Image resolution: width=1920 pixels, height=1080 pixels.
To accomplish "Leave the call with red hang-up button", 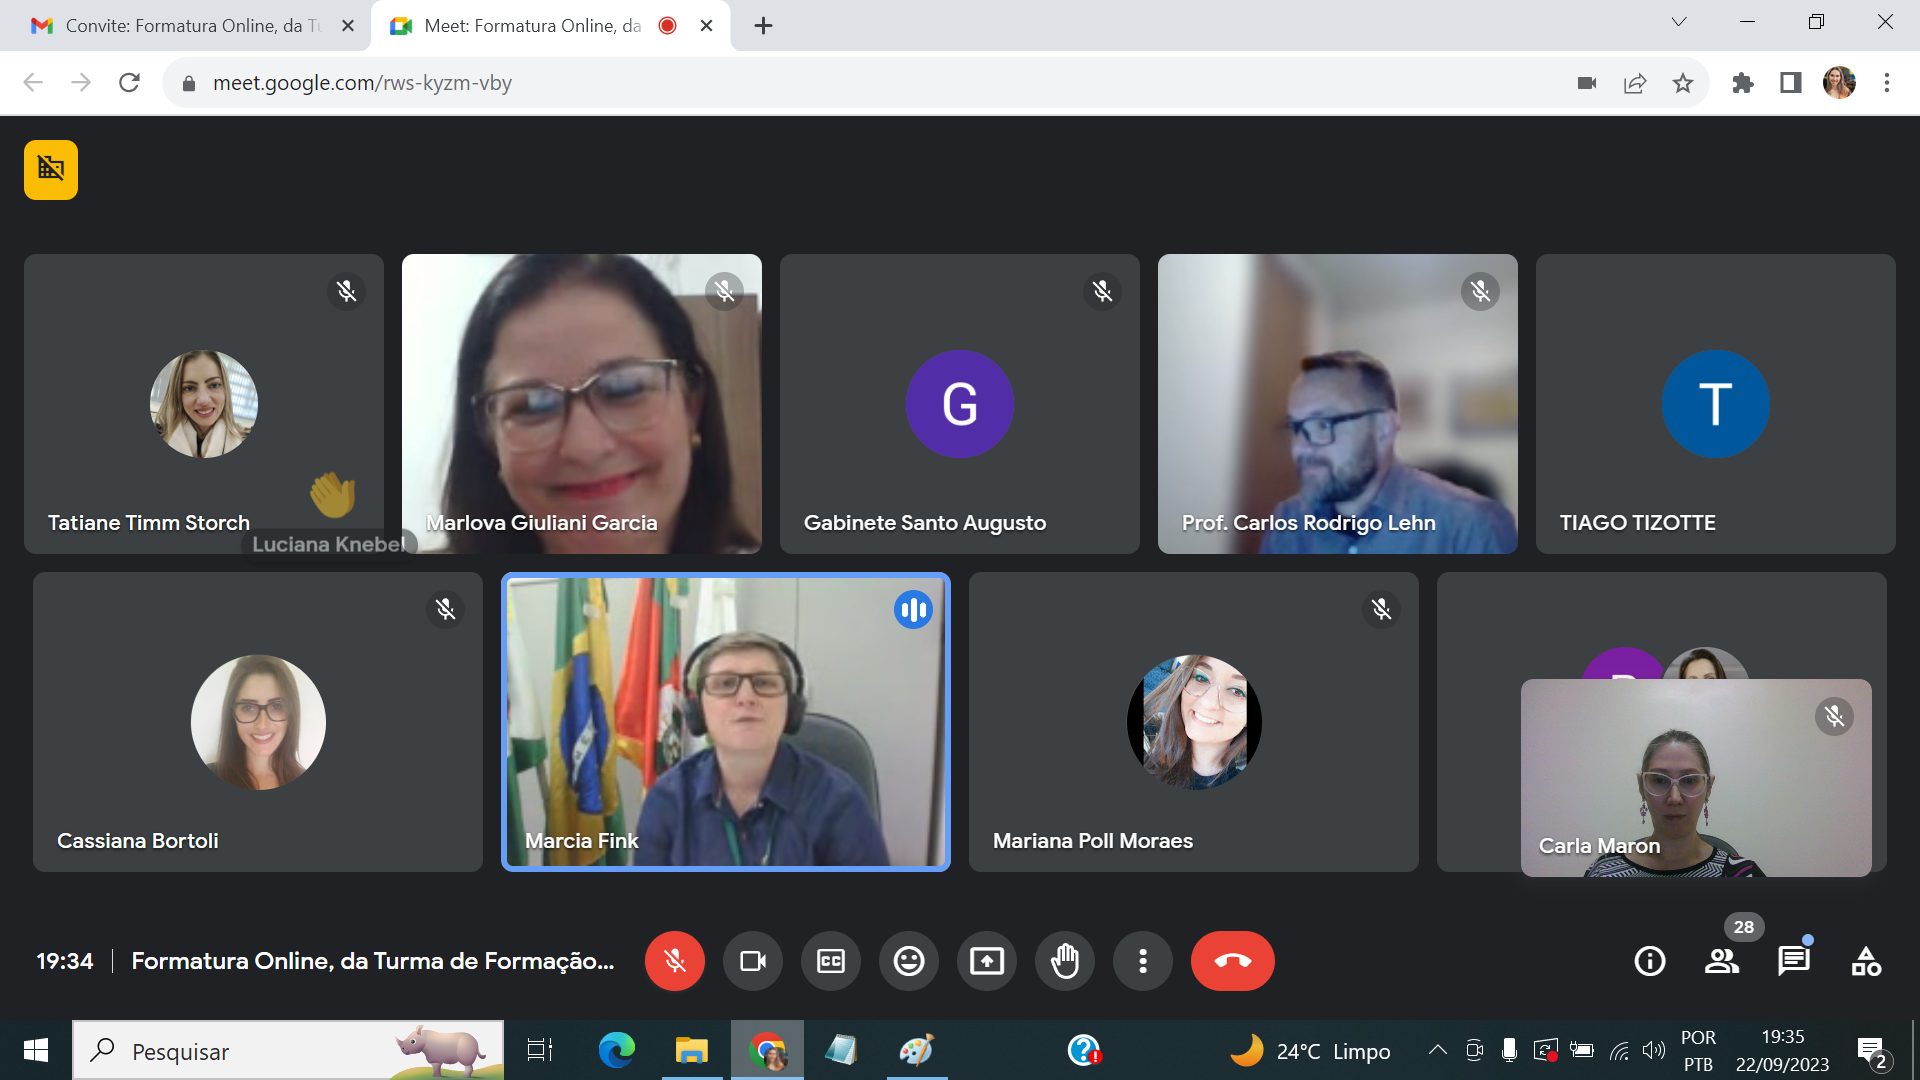I will point(1232,961).
